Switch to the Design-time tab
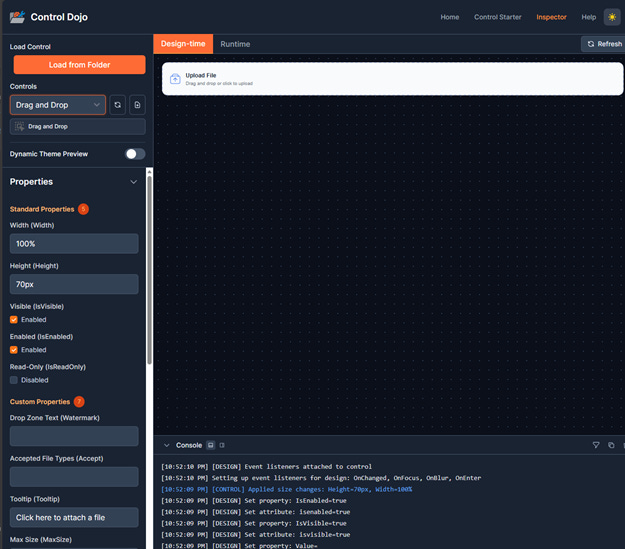 183,44
